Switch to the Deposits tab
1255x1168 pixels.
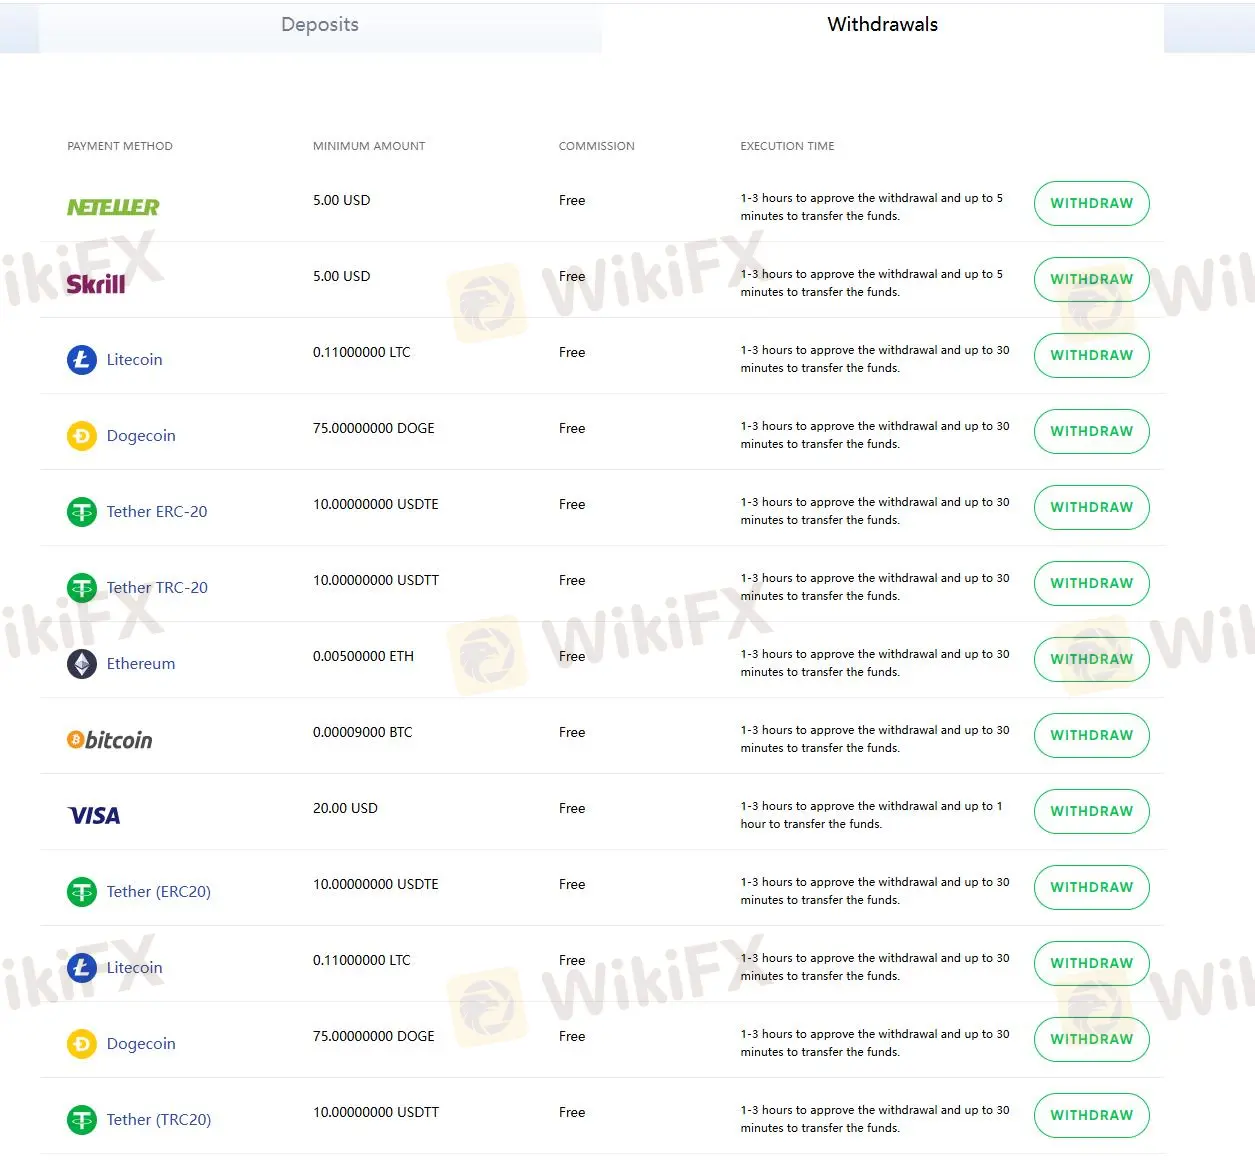tap(319, 24)
